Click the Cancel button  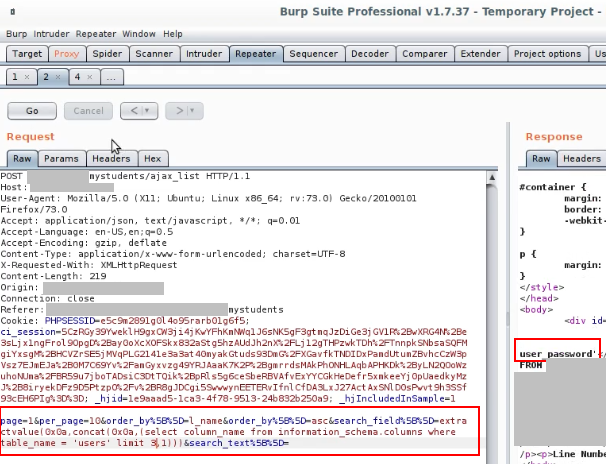tap(89, 111)
